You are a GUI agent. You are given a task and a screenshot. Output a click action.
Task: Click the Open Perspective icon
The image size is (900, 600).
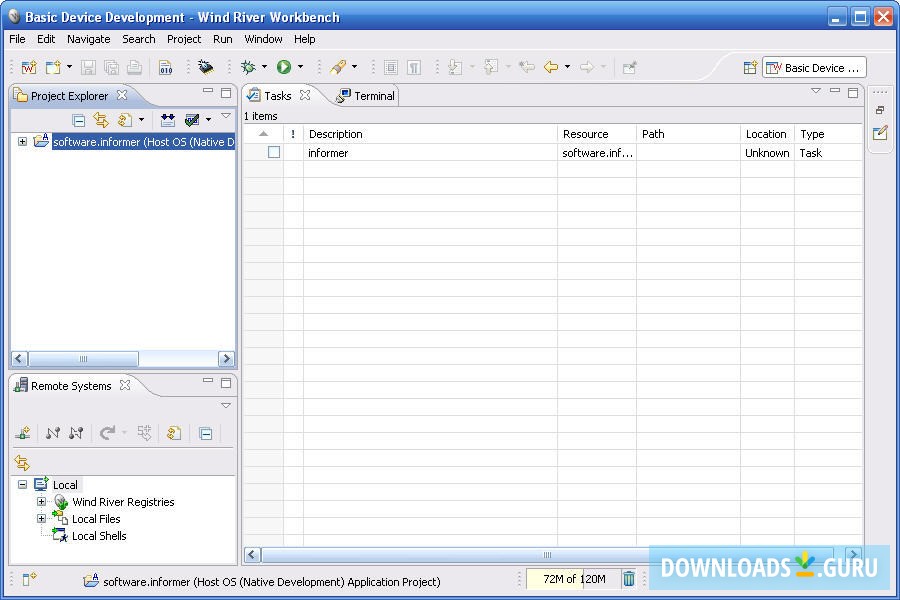(750, 68)
